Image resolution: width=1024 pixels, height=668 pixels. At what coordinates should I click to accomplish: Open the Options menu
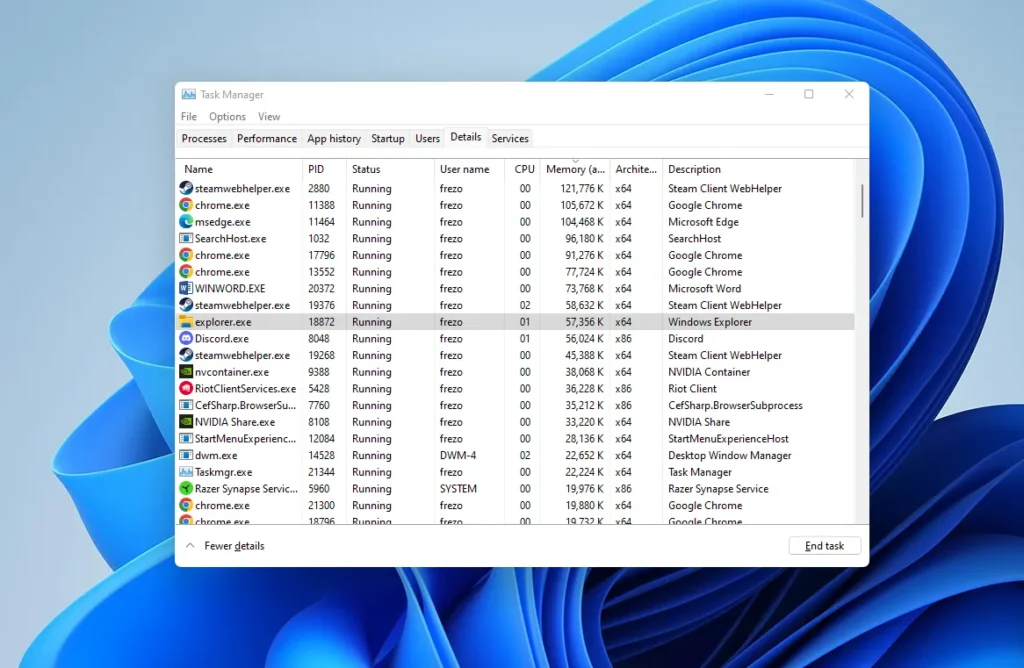click(x=227, y=116)
